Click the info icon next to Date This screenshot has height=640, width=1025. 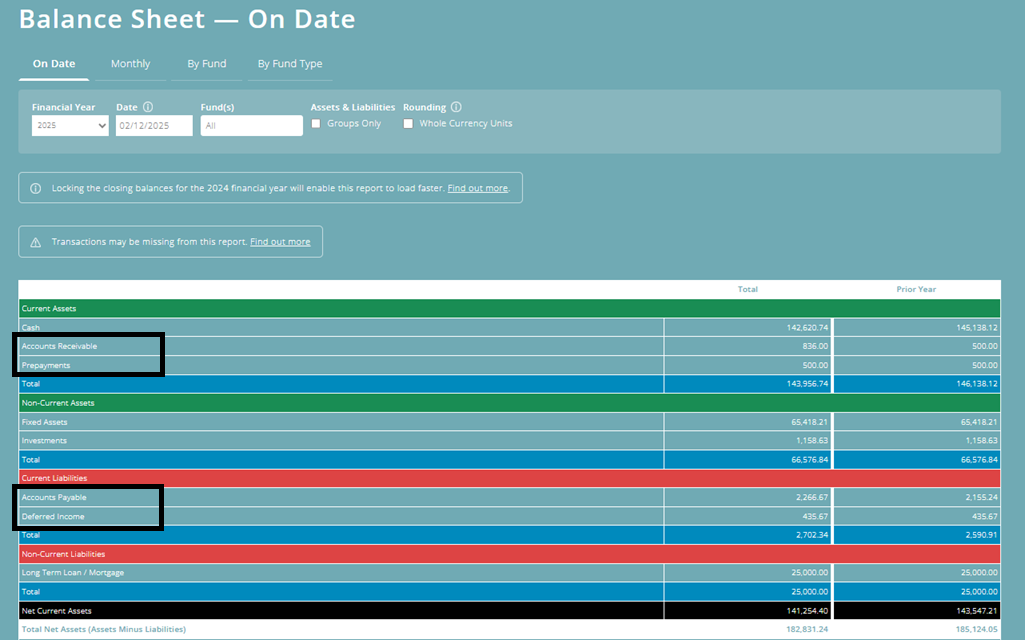(x=148, y=107)
